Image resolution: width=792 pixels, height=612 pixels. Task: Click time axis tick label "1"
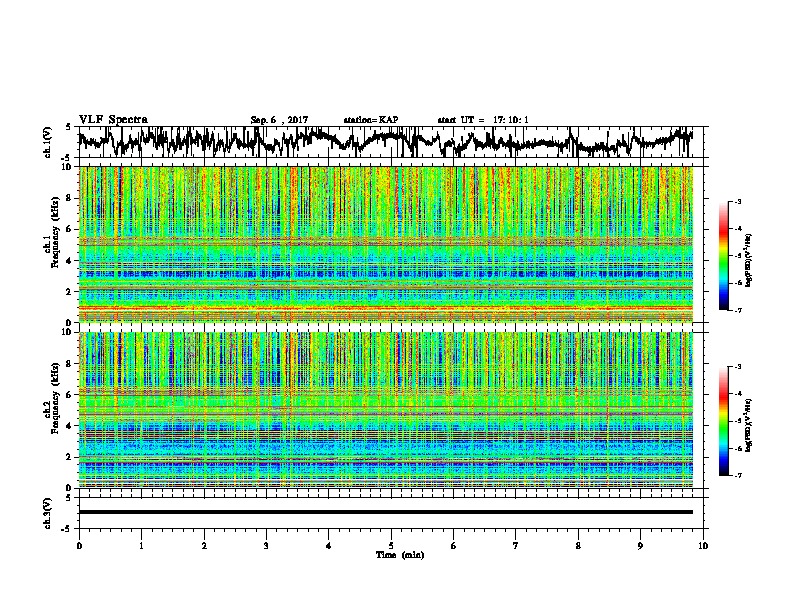(x=141, y=546)
